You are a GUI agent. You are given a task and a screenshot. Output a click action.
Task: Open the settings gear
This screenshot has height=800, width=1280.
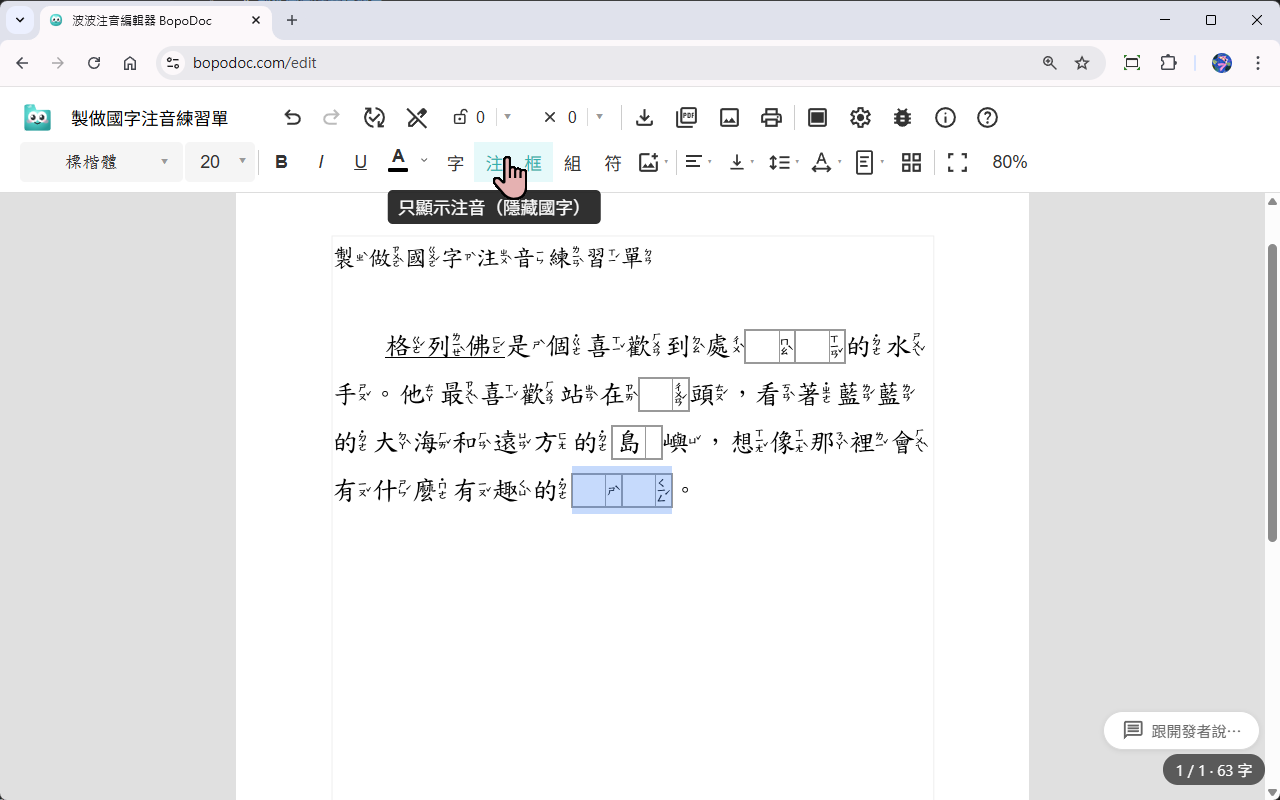[x=860, y=117]
